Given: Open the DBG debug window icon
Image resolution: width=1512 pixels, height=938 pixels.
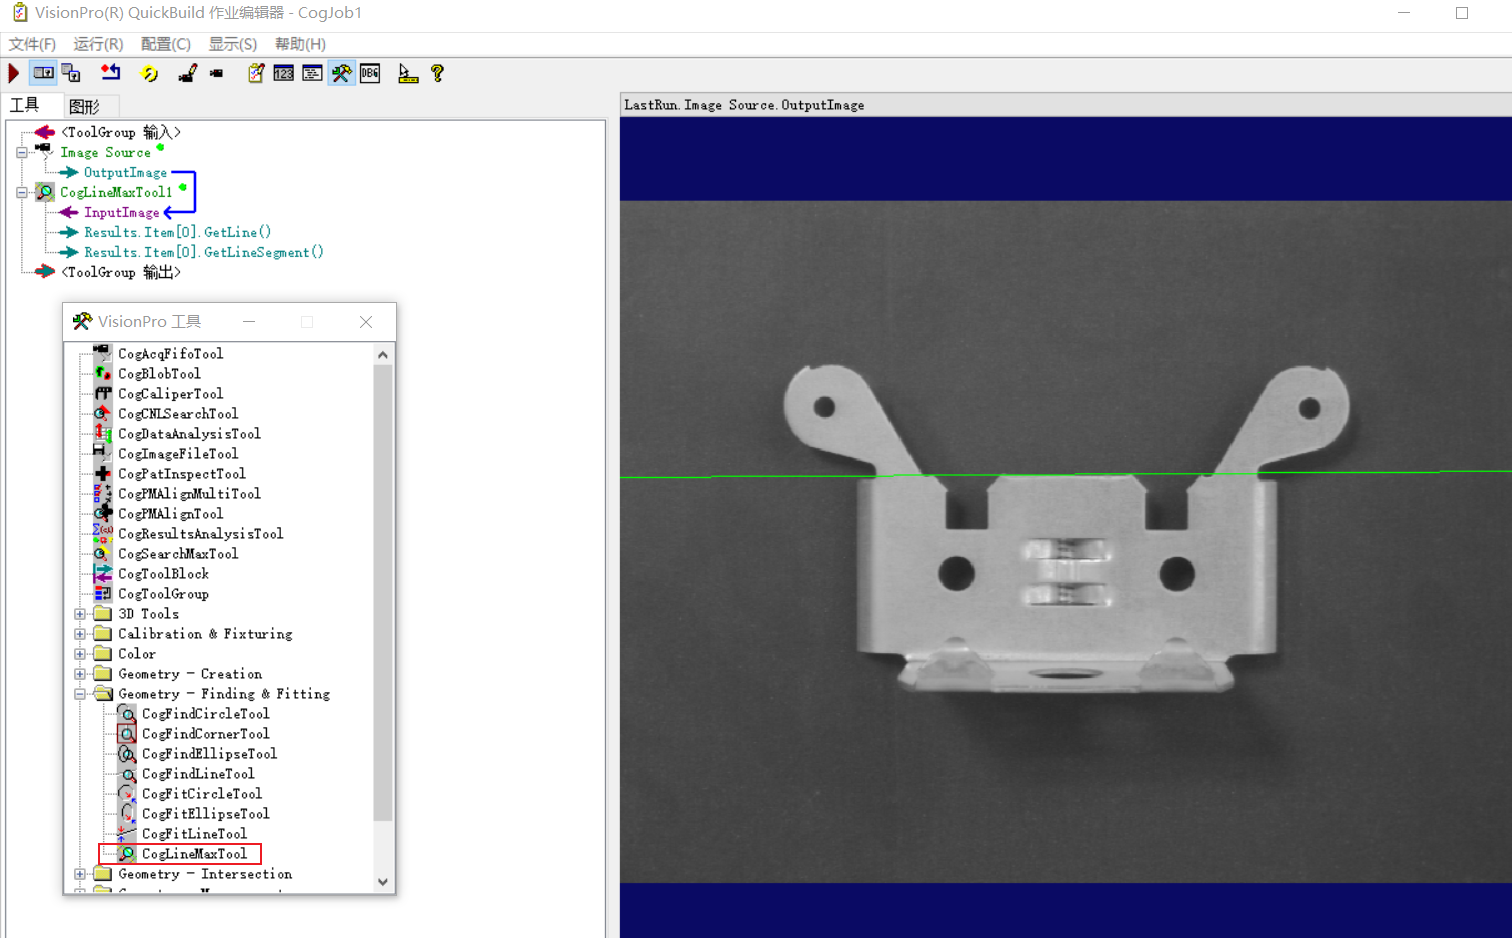Looking at the screenshot, I should (x=369, y=72).
